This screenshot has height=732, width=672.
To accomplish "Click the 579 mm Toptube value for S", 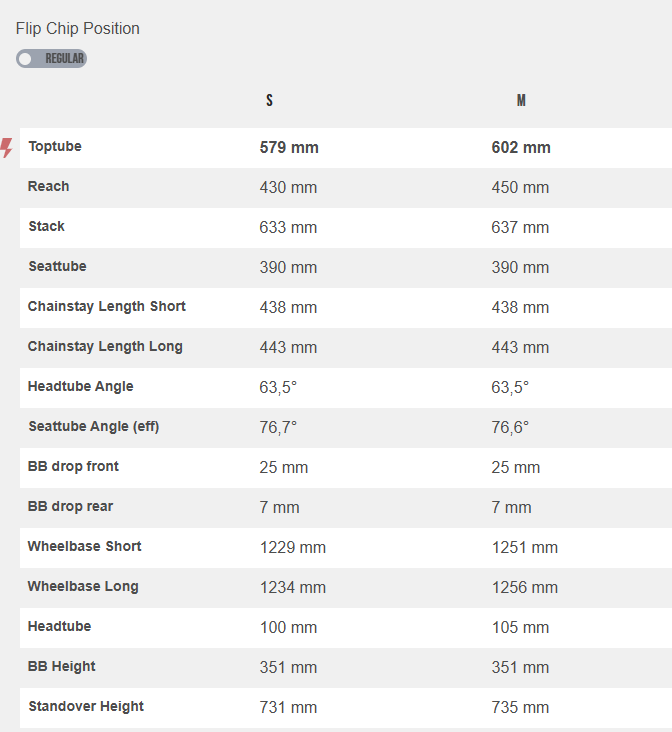I will pos(289,148).
